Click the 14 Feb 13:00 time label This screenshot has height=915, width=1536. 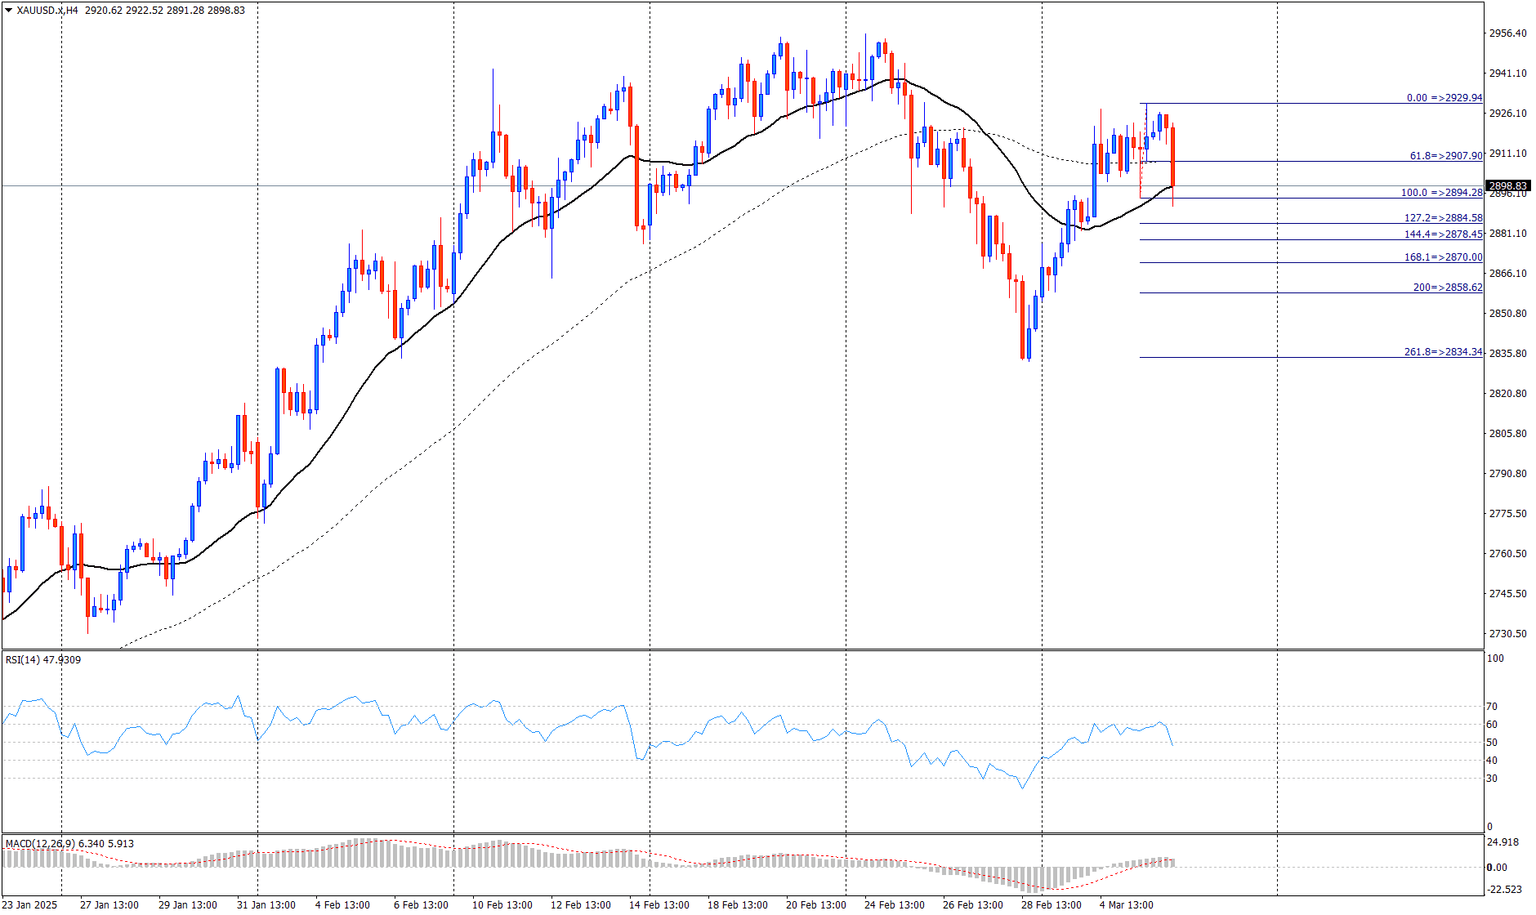pos(659,905)
